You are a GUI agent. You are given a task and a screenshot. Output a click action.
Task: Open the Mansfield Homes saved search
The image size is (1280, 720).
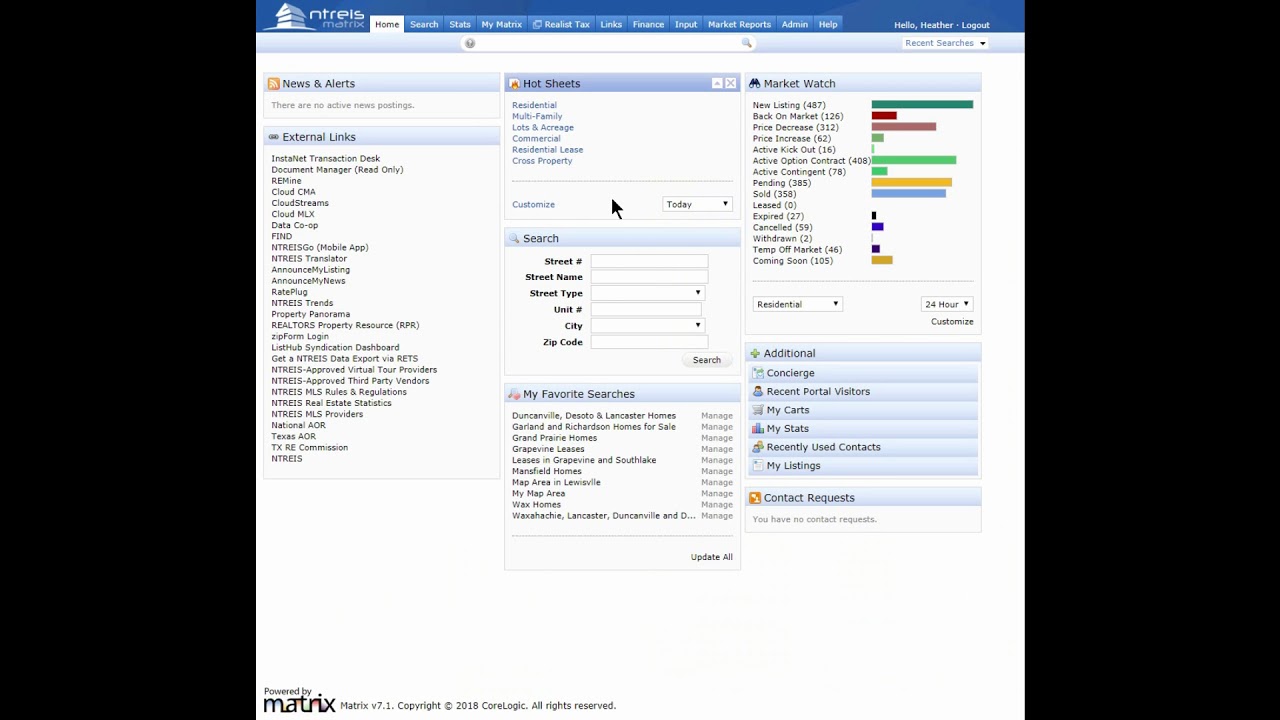547,471
